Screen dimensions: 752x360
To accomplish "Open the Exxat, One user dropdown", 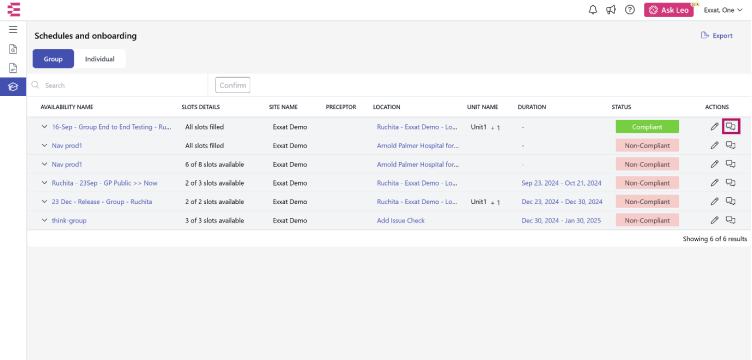I will 723,10.
